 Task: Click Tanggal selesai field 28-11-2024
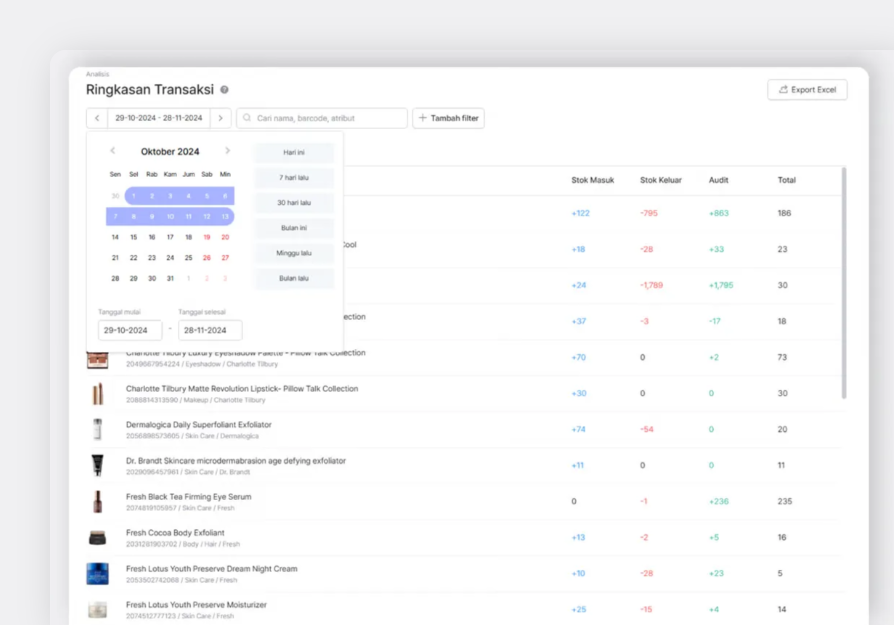[x=210, y=330]
